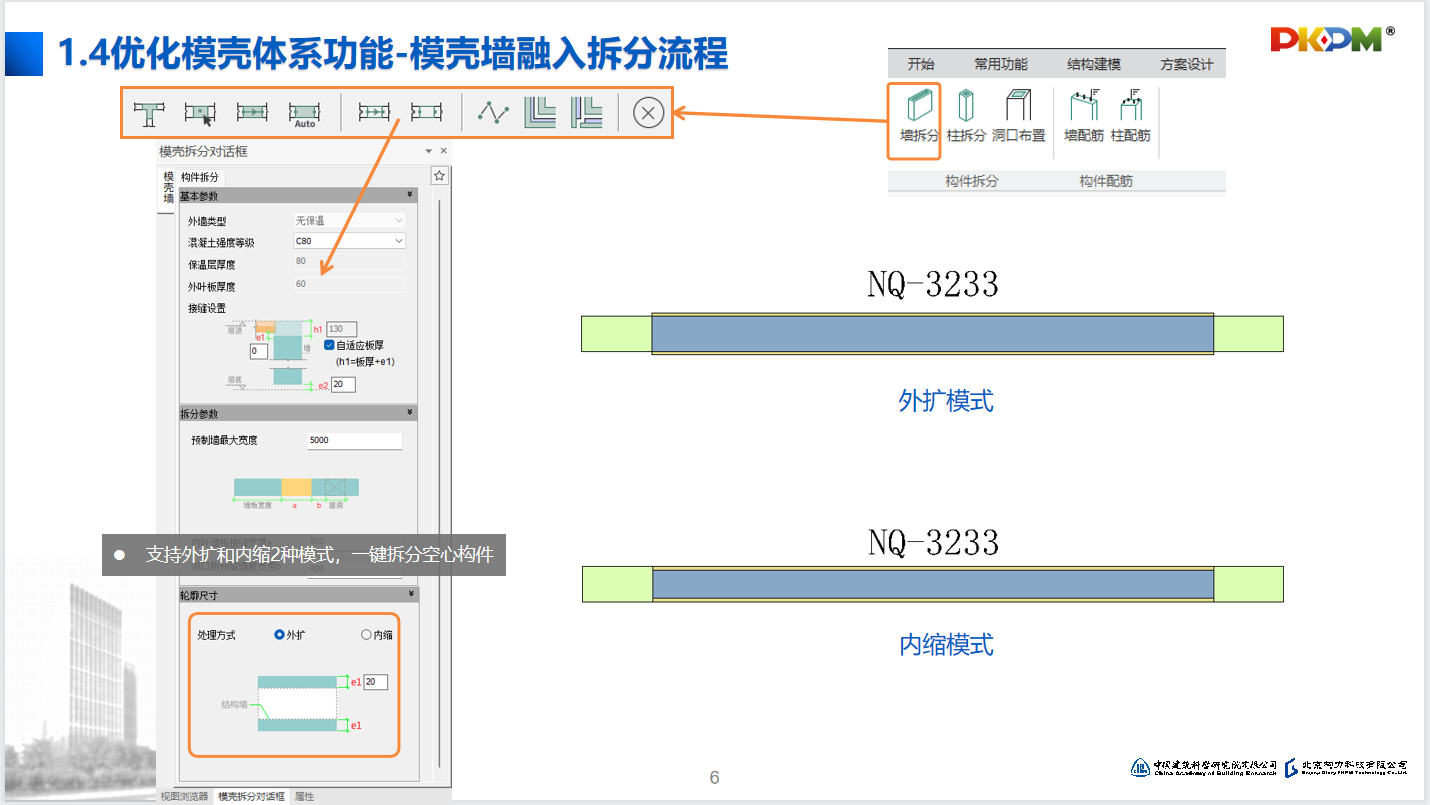This screenshot has height=805, width=1430.
Task: Click the 预制墙最大宽度 field showing 5000
Action: [x=354, y=441]
